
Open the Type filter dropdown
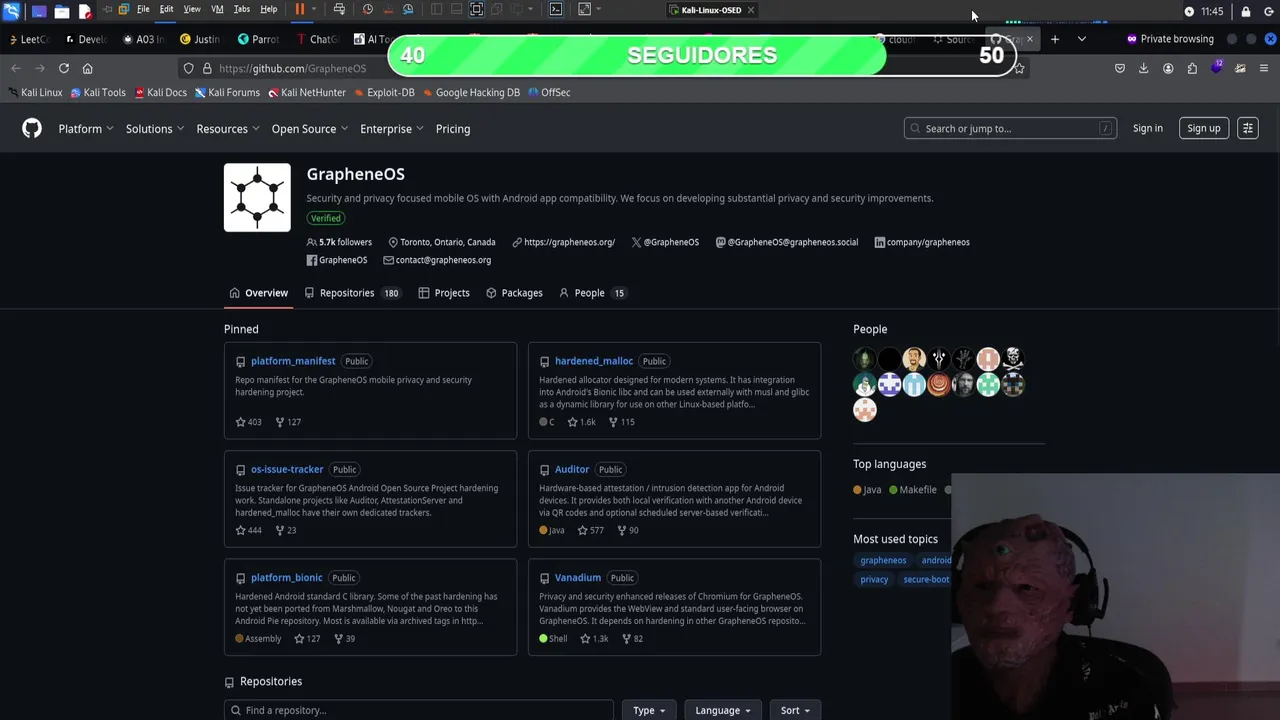coord(649,710)
